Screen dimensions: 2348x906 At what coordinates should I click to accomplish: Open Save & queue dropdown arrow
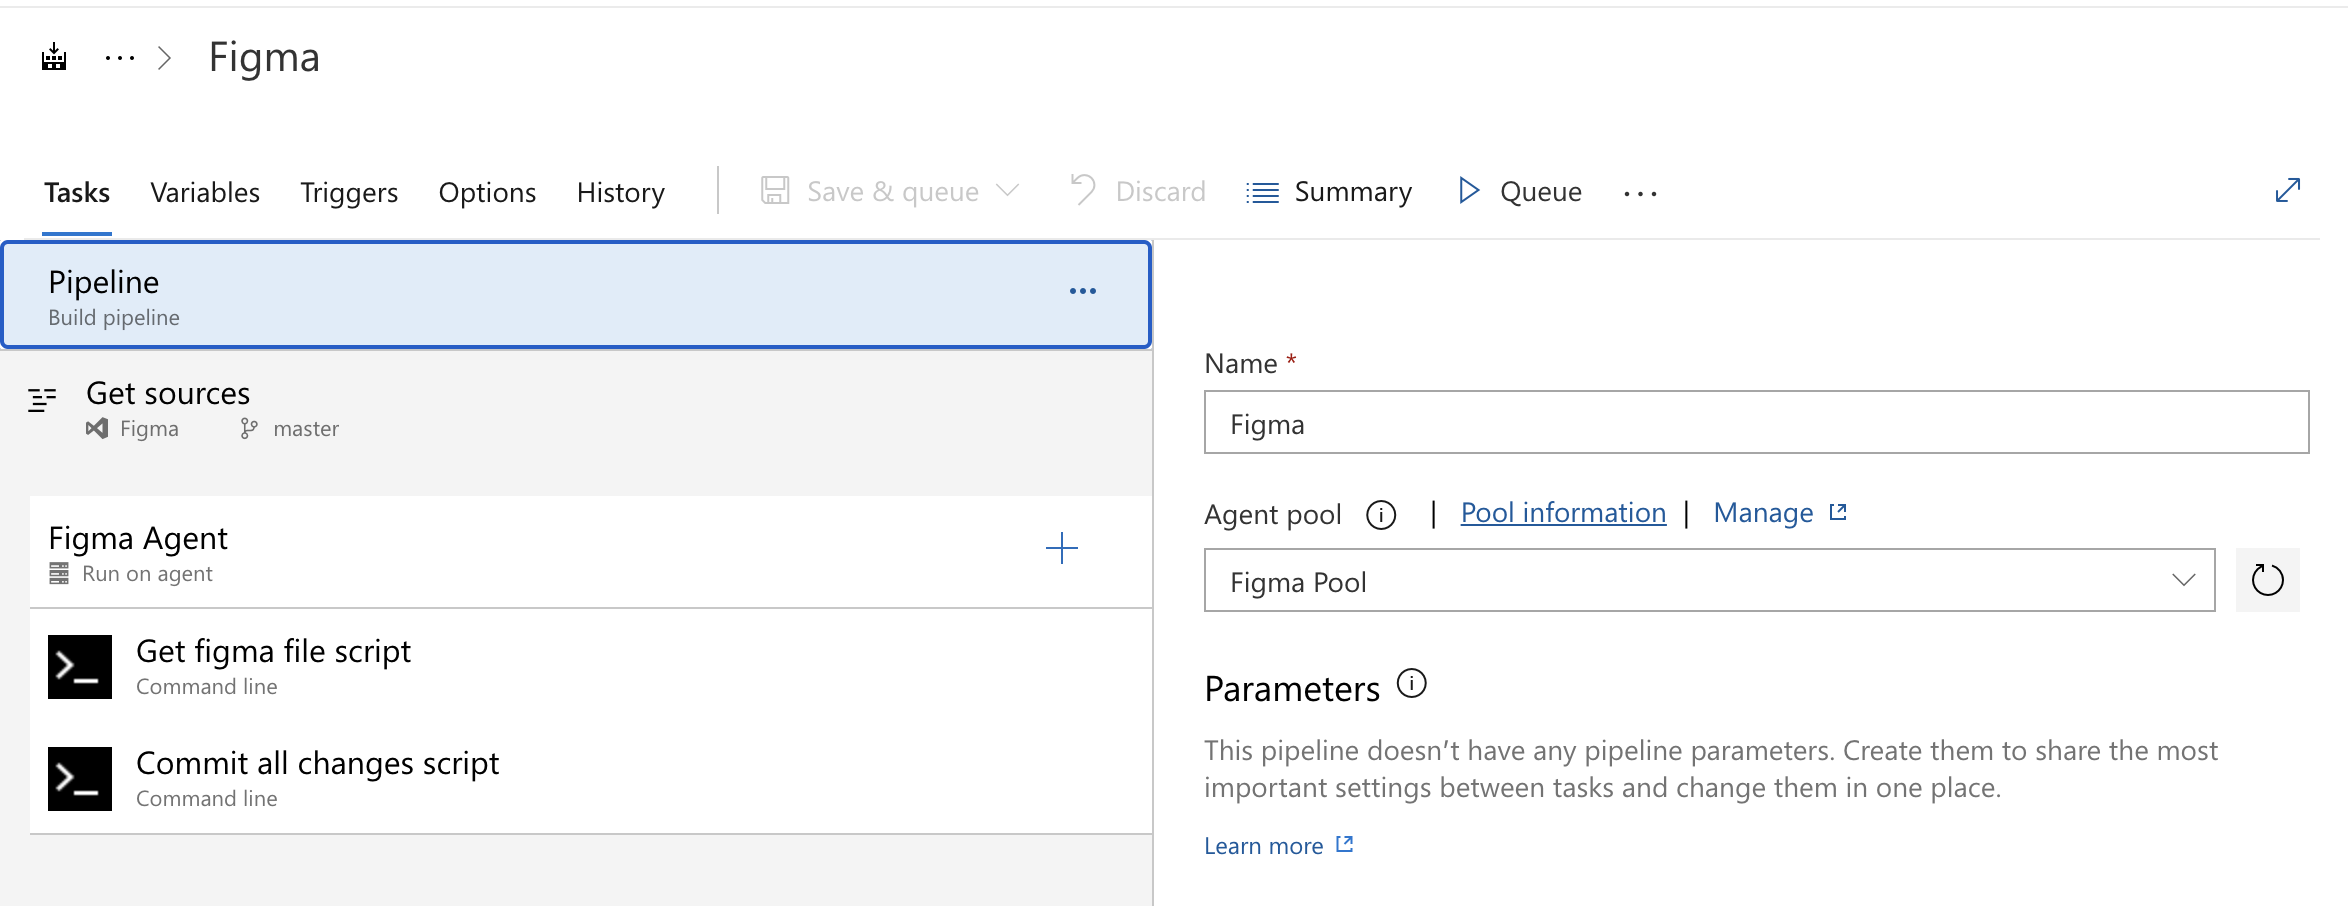1008,191
